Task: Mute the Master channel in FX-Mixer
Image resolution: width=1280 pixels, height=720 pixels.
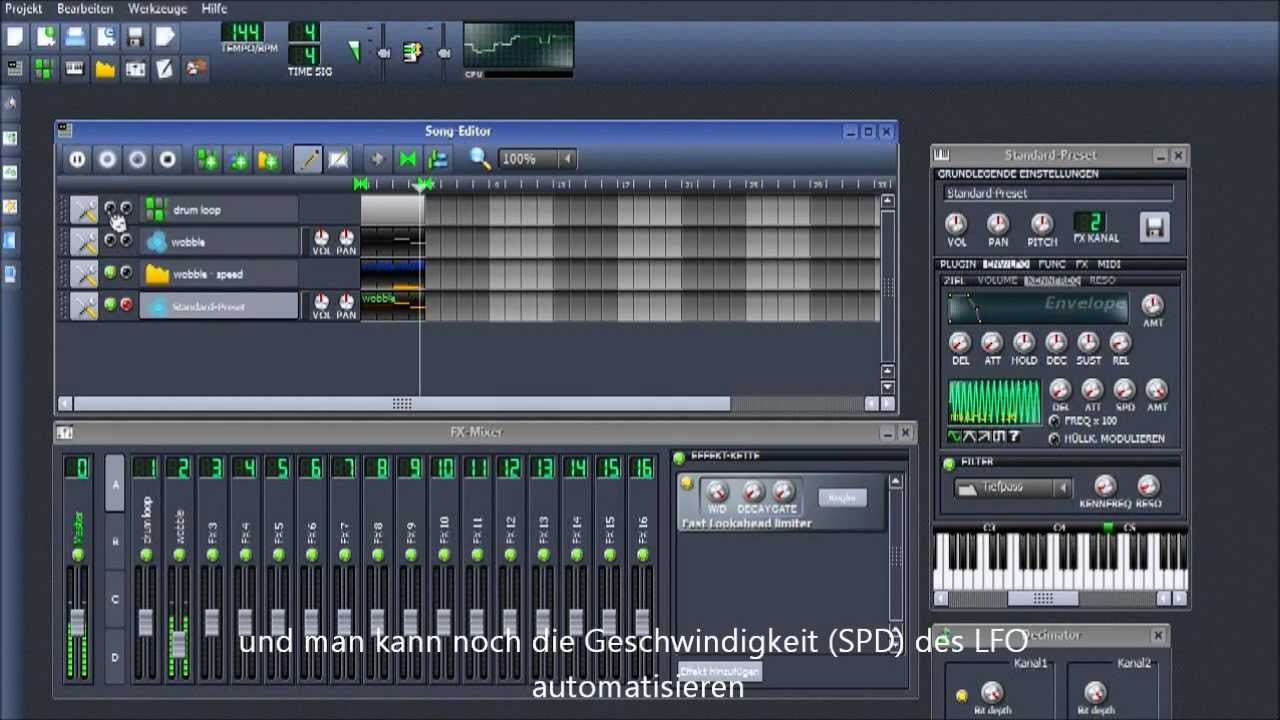Action: click(78, 554)
